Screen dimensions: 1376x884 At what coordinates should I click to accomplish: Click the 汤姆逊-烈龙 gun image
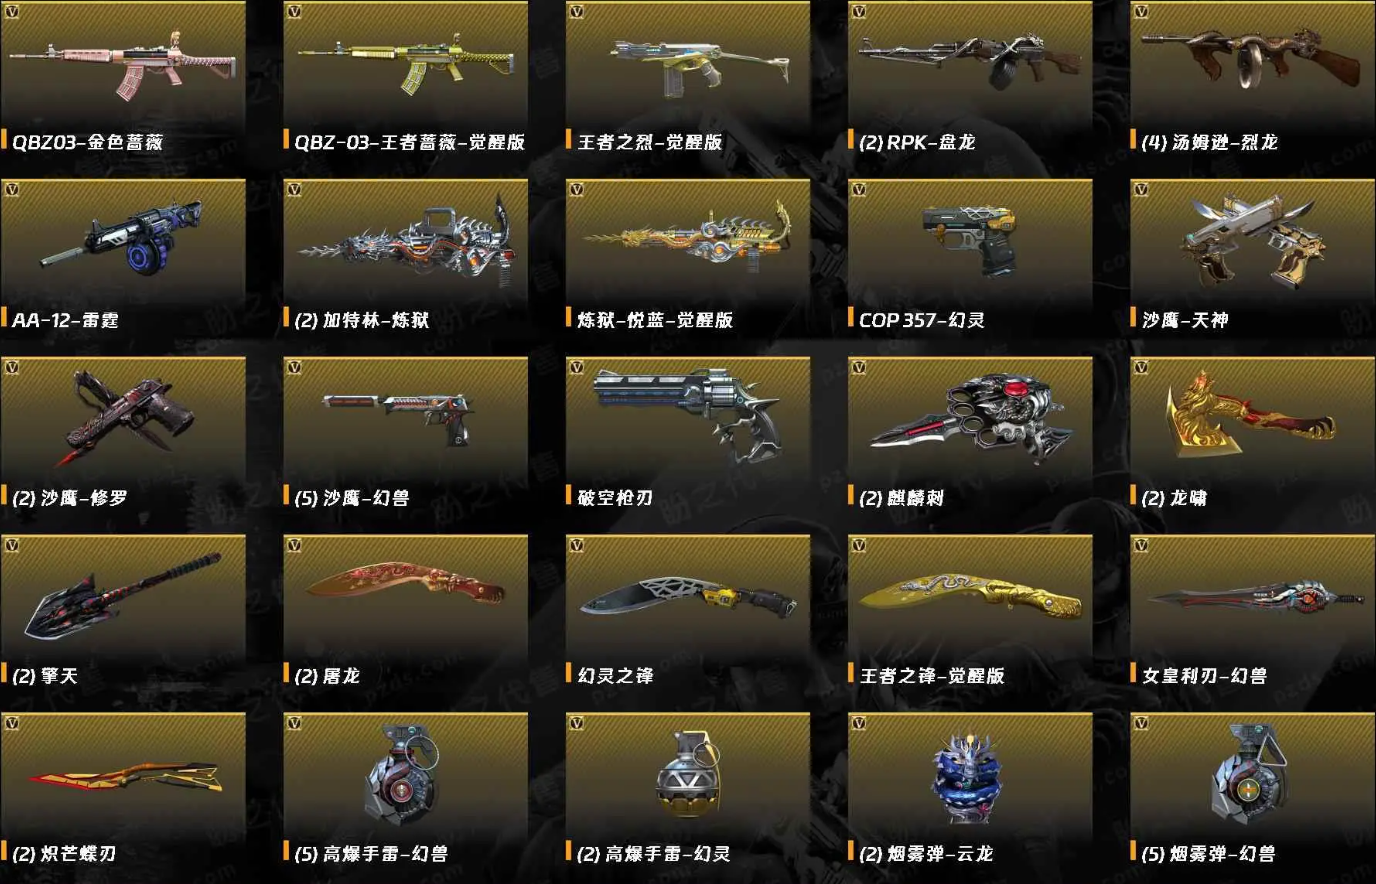pos(1251,61)
